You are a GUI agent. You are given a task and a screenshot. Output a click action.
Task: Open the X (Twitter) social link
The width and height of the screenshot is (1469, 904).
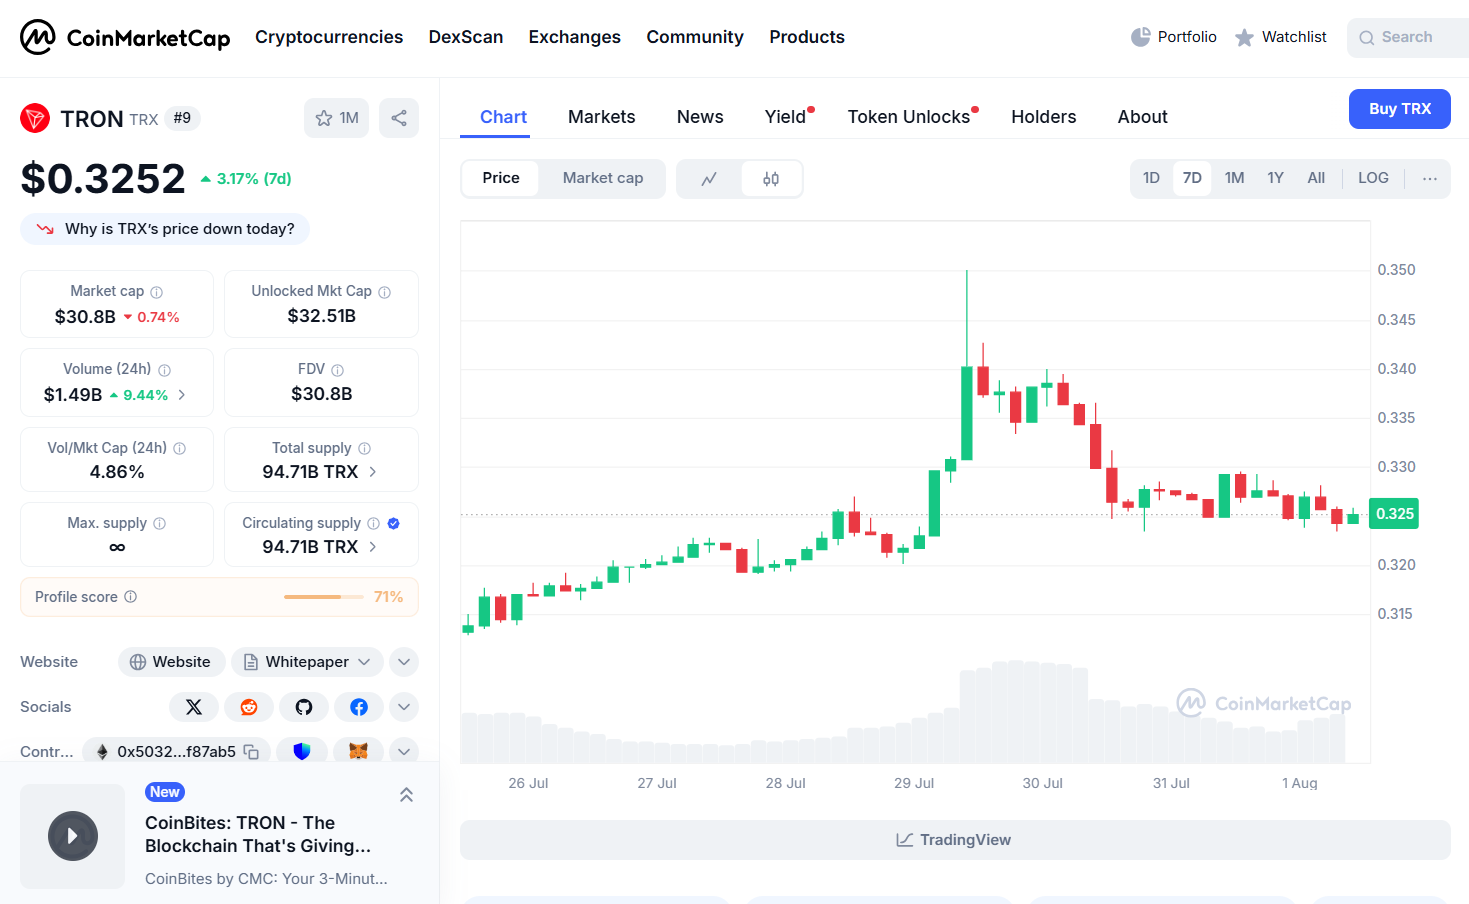pos(194,707)
